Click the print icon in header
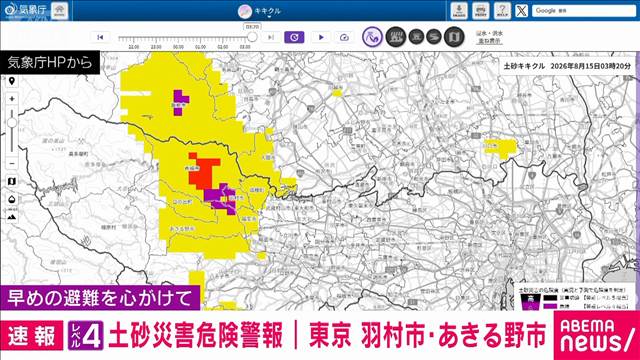 pos(481,11)
